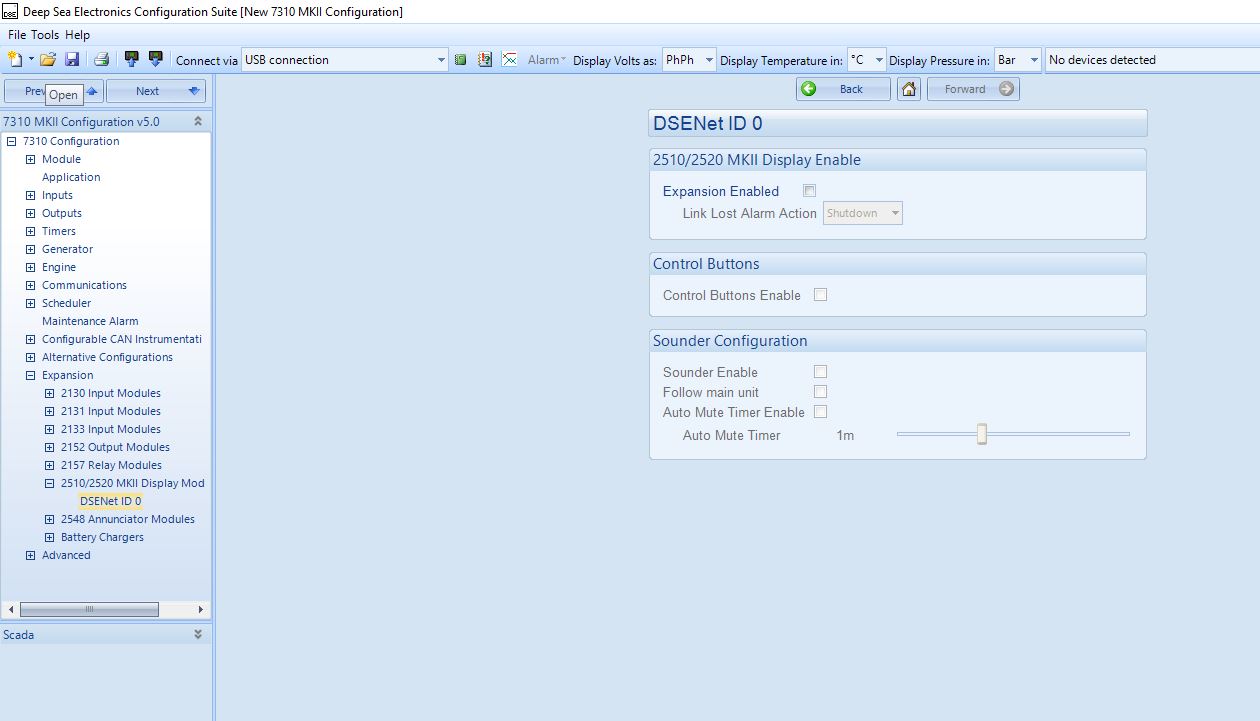Click the Next button above the tree
1260x721 pixels.
[x=155, y=91]
